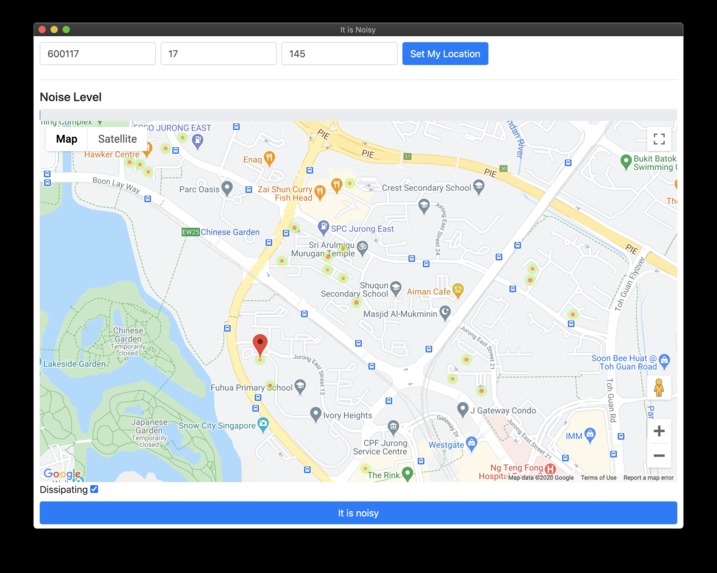Focus the input field containing 17
Image resolution: width=717 pixels, height=573 pixels.
click(x=219, y=54)
